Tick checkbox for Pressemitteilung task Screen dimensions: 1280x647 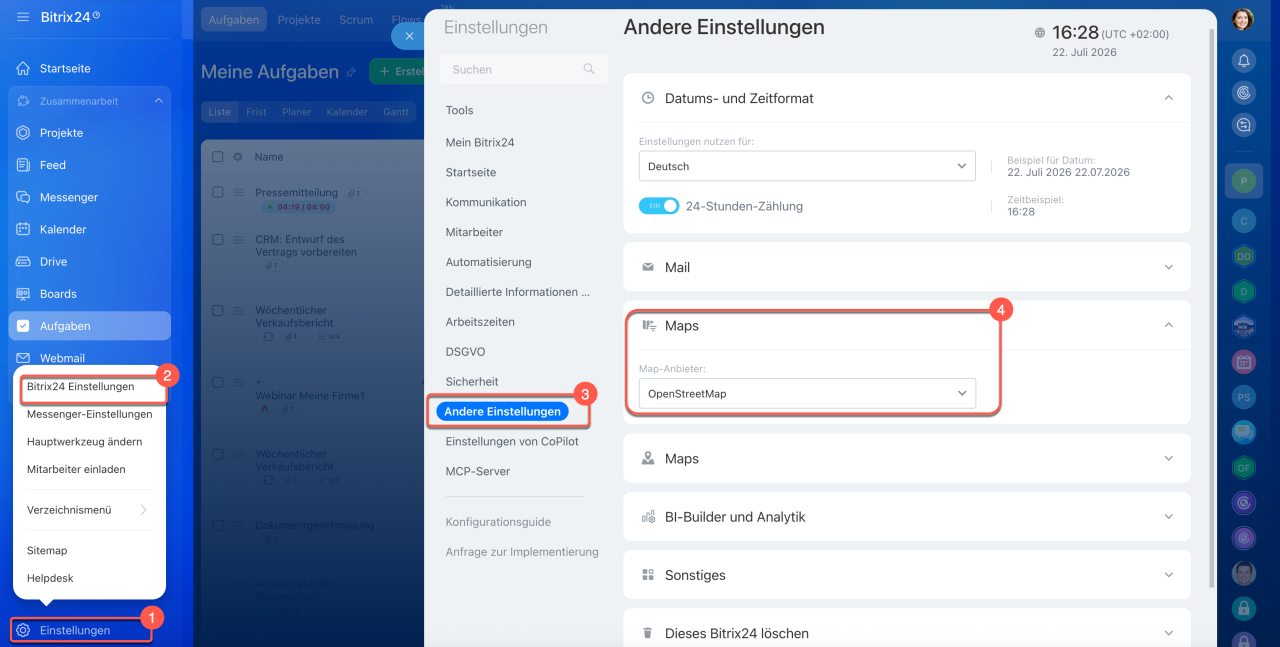click(x=218, y=192)
